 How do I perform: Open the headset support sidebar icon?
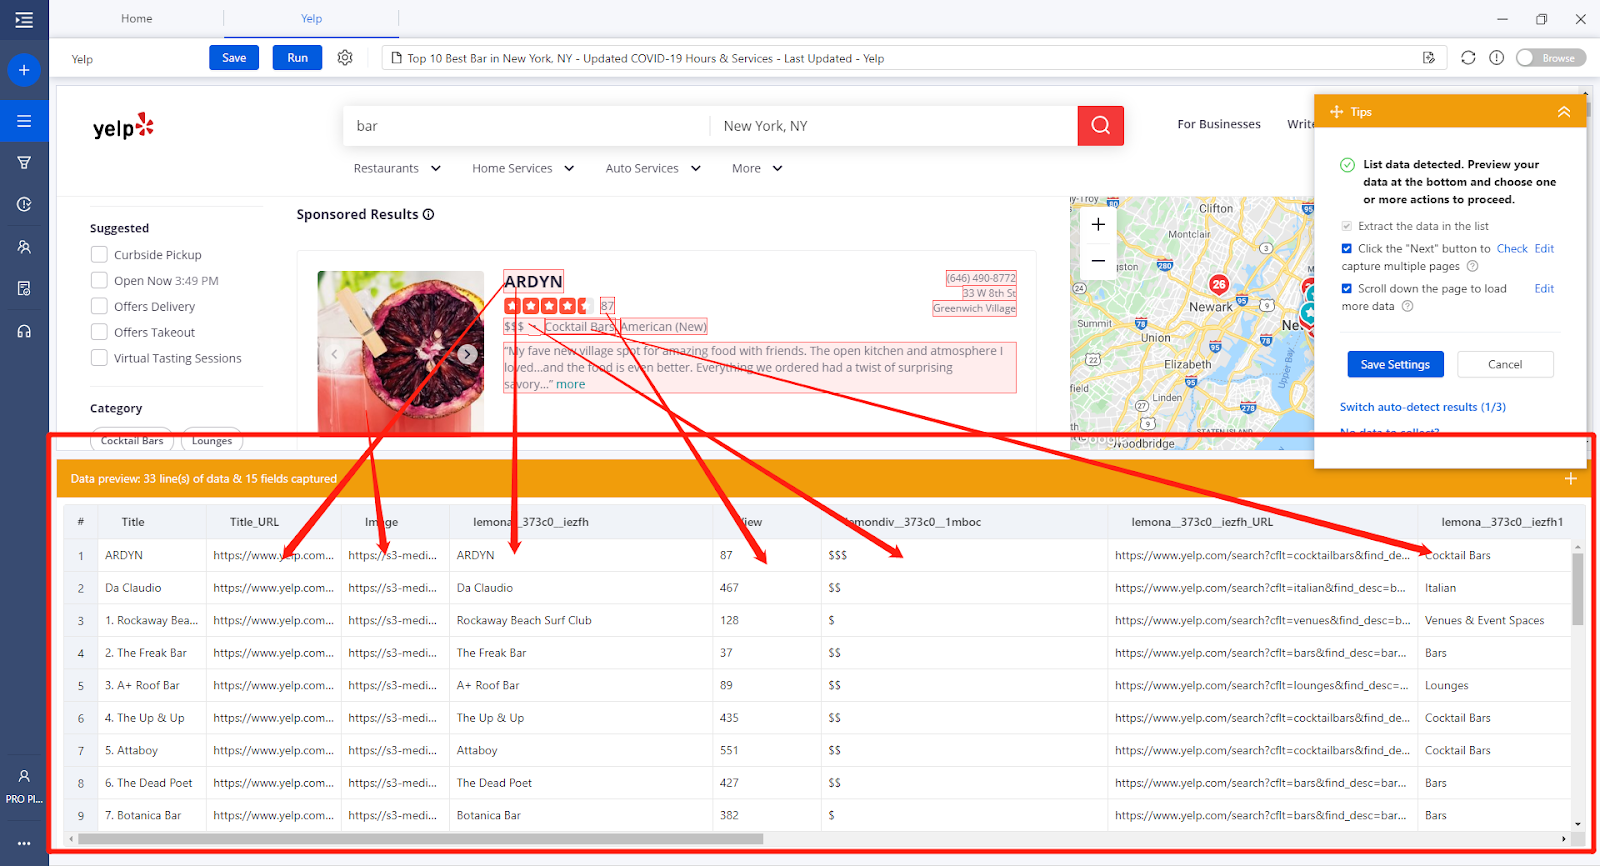[x=24, y=331]
